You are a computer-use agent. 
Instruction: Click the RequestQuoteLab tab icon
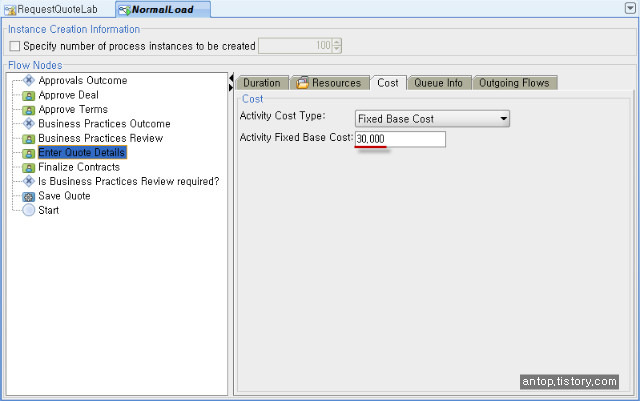pos(10,10)
